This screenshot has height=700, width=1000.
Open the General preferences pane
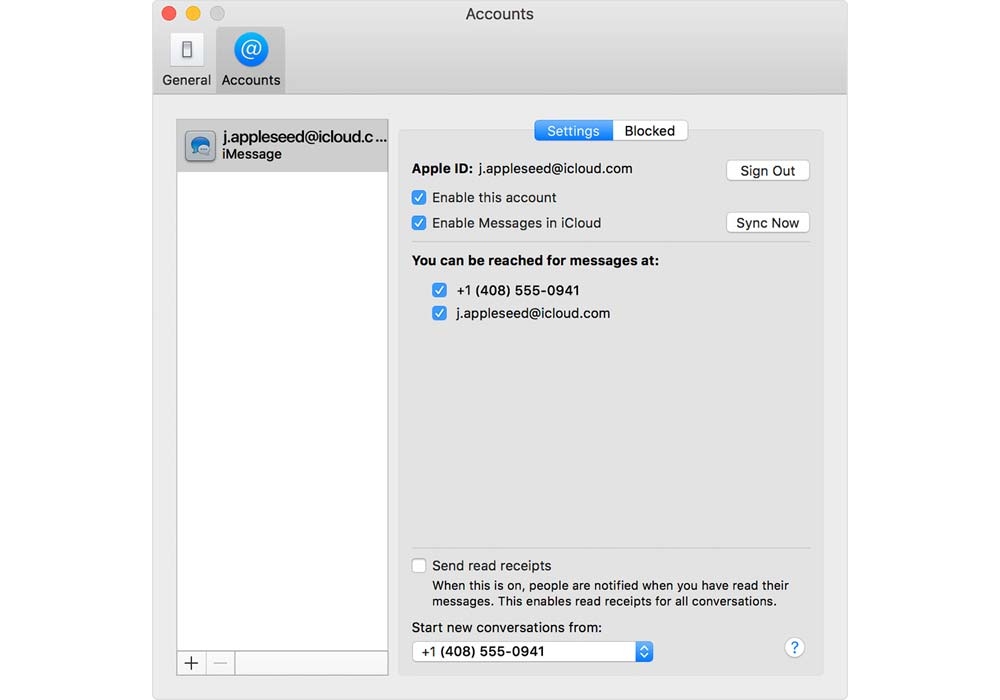186,60
